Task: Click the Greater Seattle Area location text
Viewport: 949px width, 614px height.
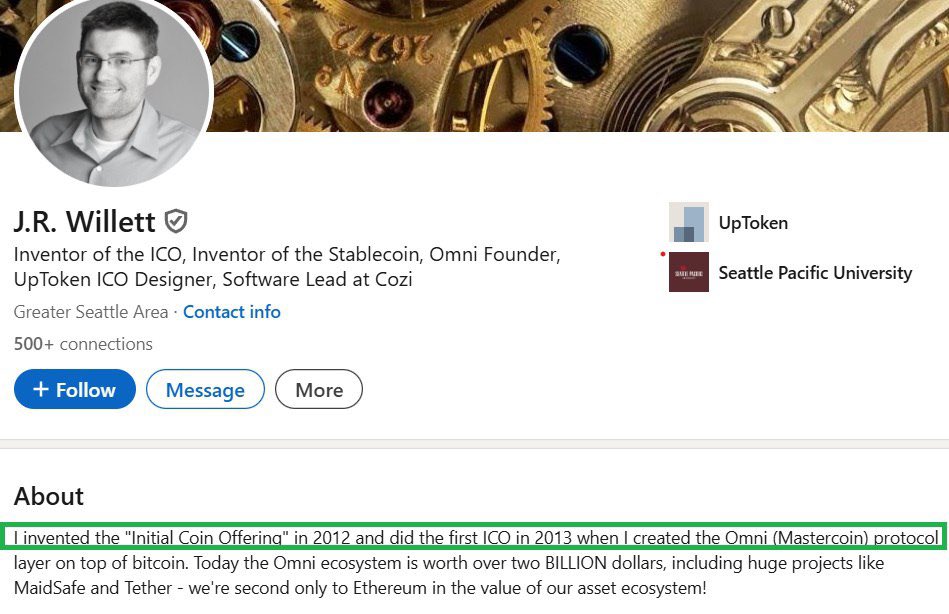Action: pos(91,312)
